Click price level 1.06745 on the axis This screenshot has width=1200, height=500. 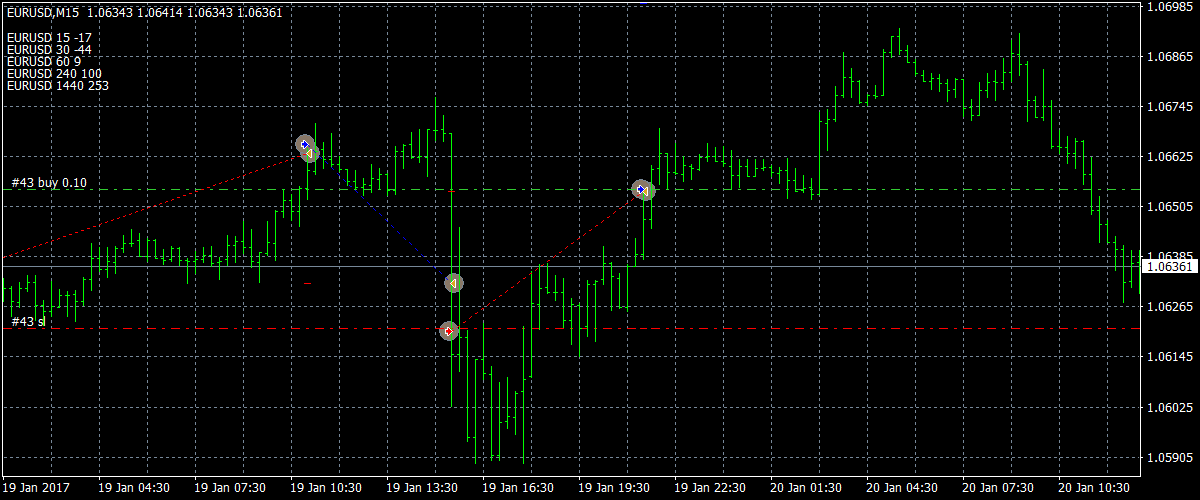point(1169,107)
